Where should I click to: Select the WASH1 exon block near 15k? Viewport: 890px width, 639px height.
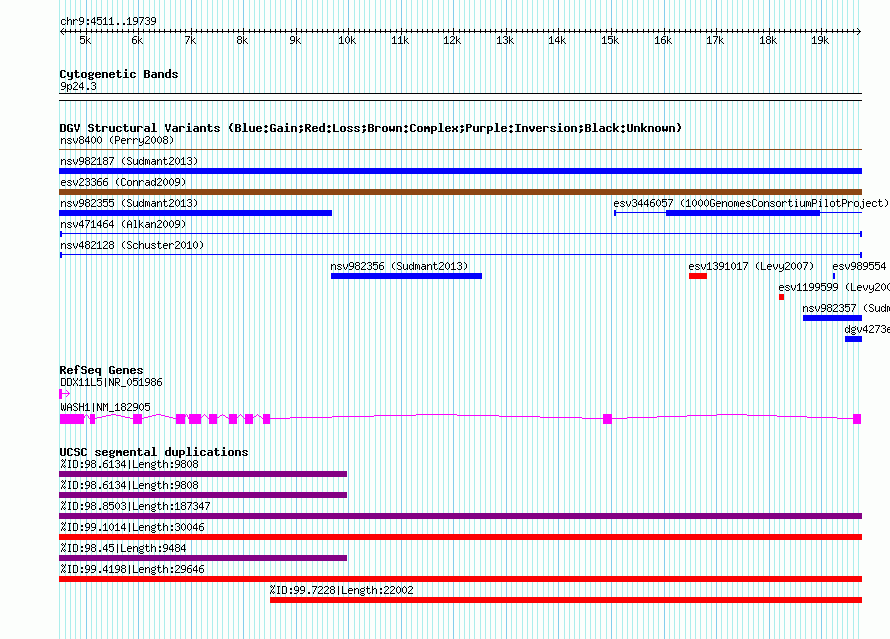point(607,419)
